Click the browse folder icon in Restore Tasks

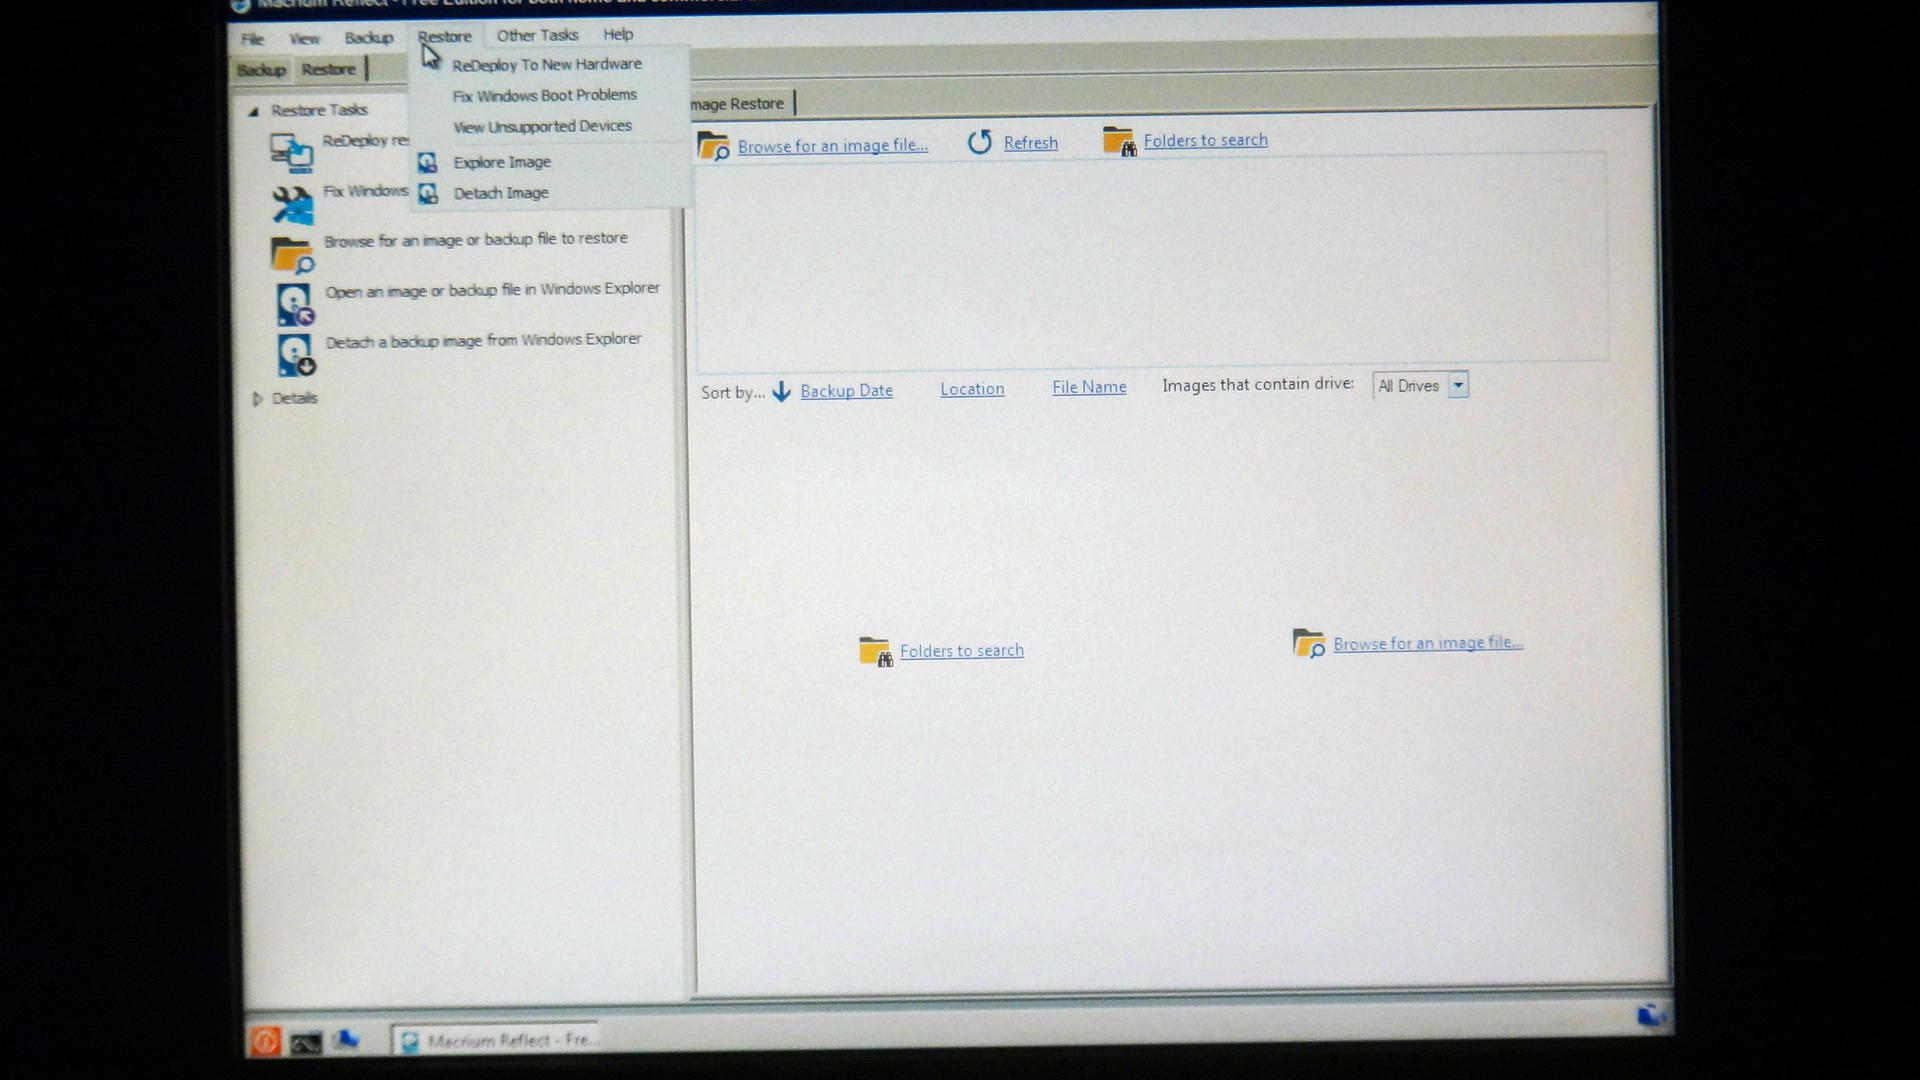[293, 255]
